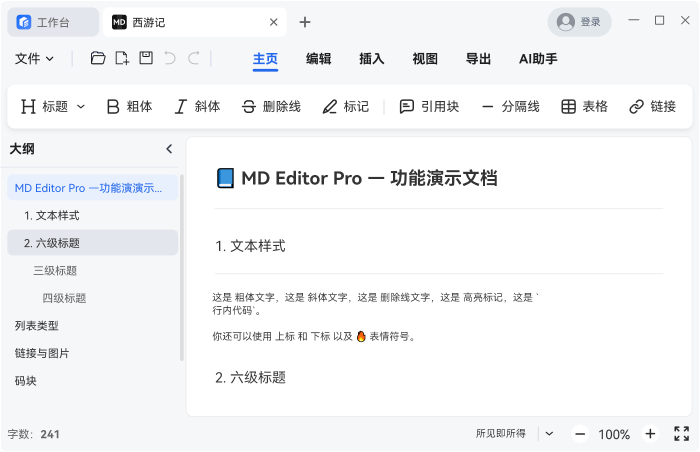The height and width of the screenshot is (452, 700).
Task: Switch to the 编辑 tab
Action: pos(318,59)
